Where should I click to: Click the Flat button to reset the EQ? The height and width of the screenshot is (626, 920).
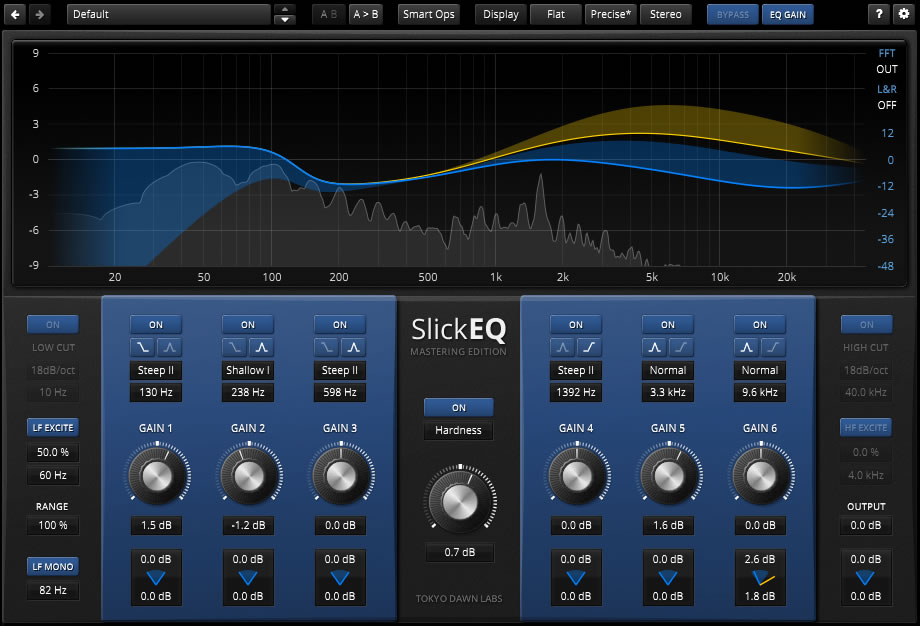click(555, 14)
